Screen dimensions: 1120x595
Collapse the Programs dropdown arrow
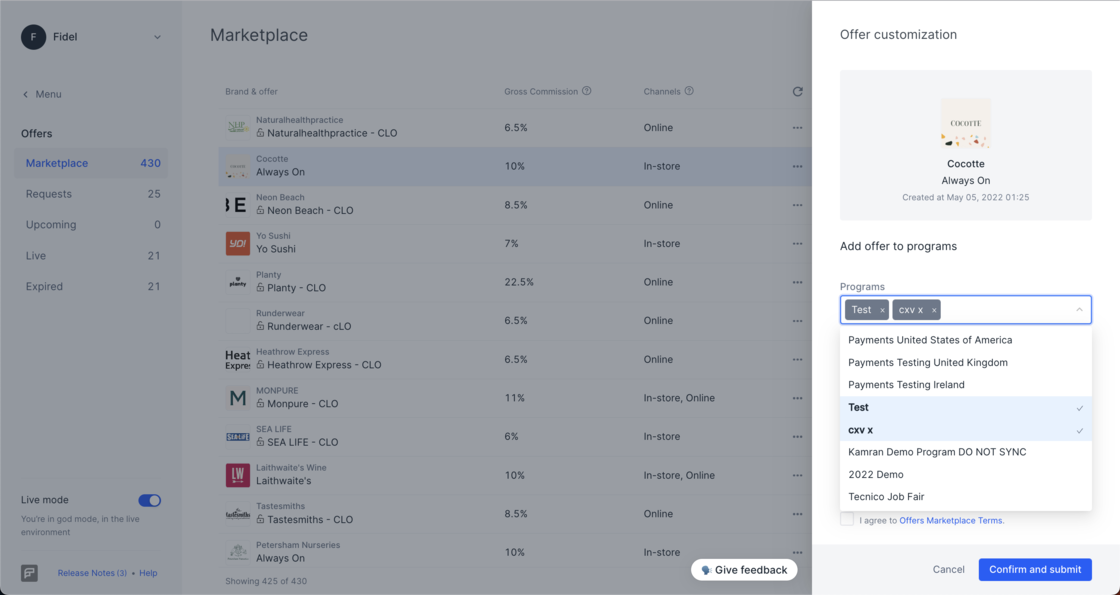[x=1079, y=310]
